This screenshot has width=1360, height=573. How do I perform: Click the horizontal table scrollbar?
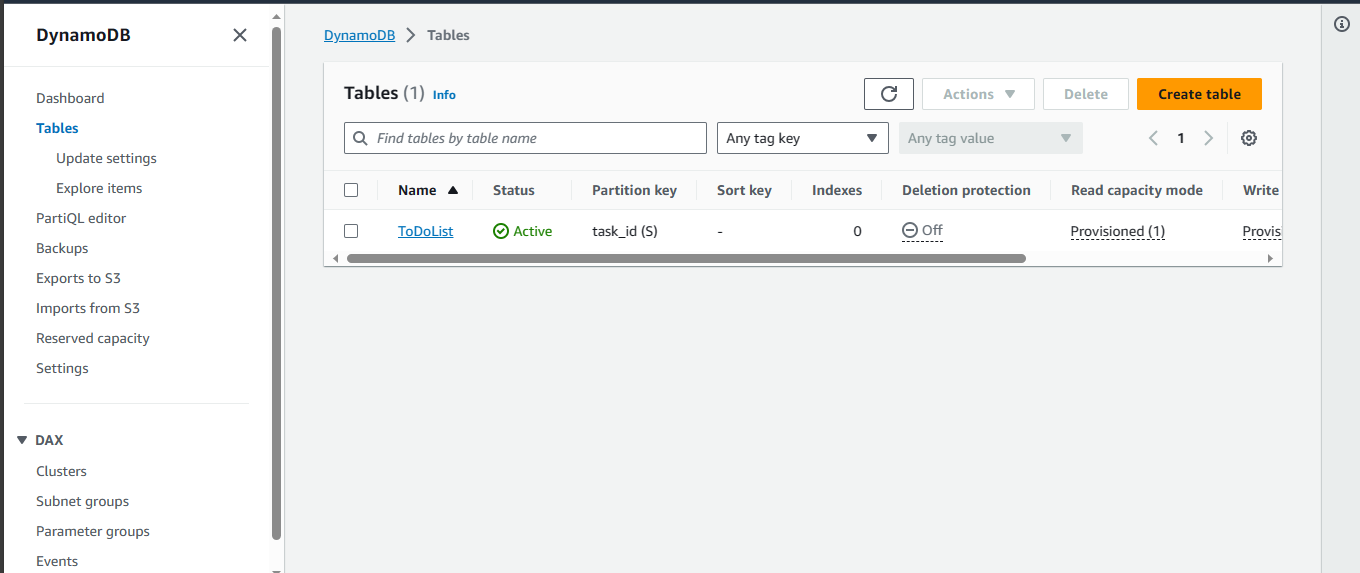point(686,258)
